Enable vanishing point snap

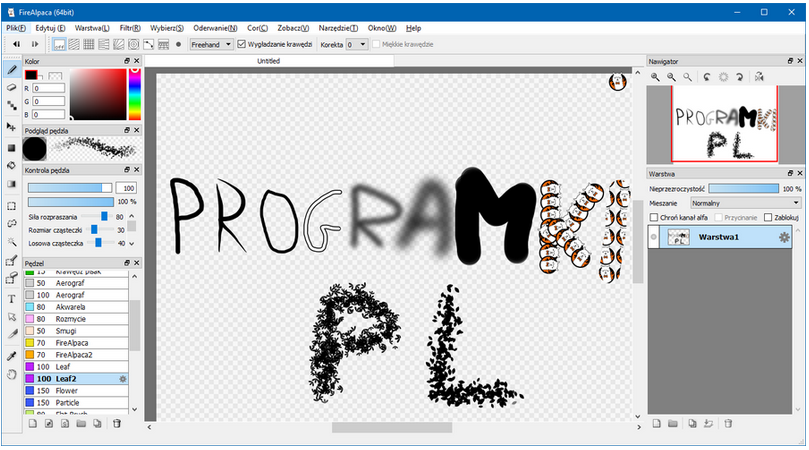(104, 44)
